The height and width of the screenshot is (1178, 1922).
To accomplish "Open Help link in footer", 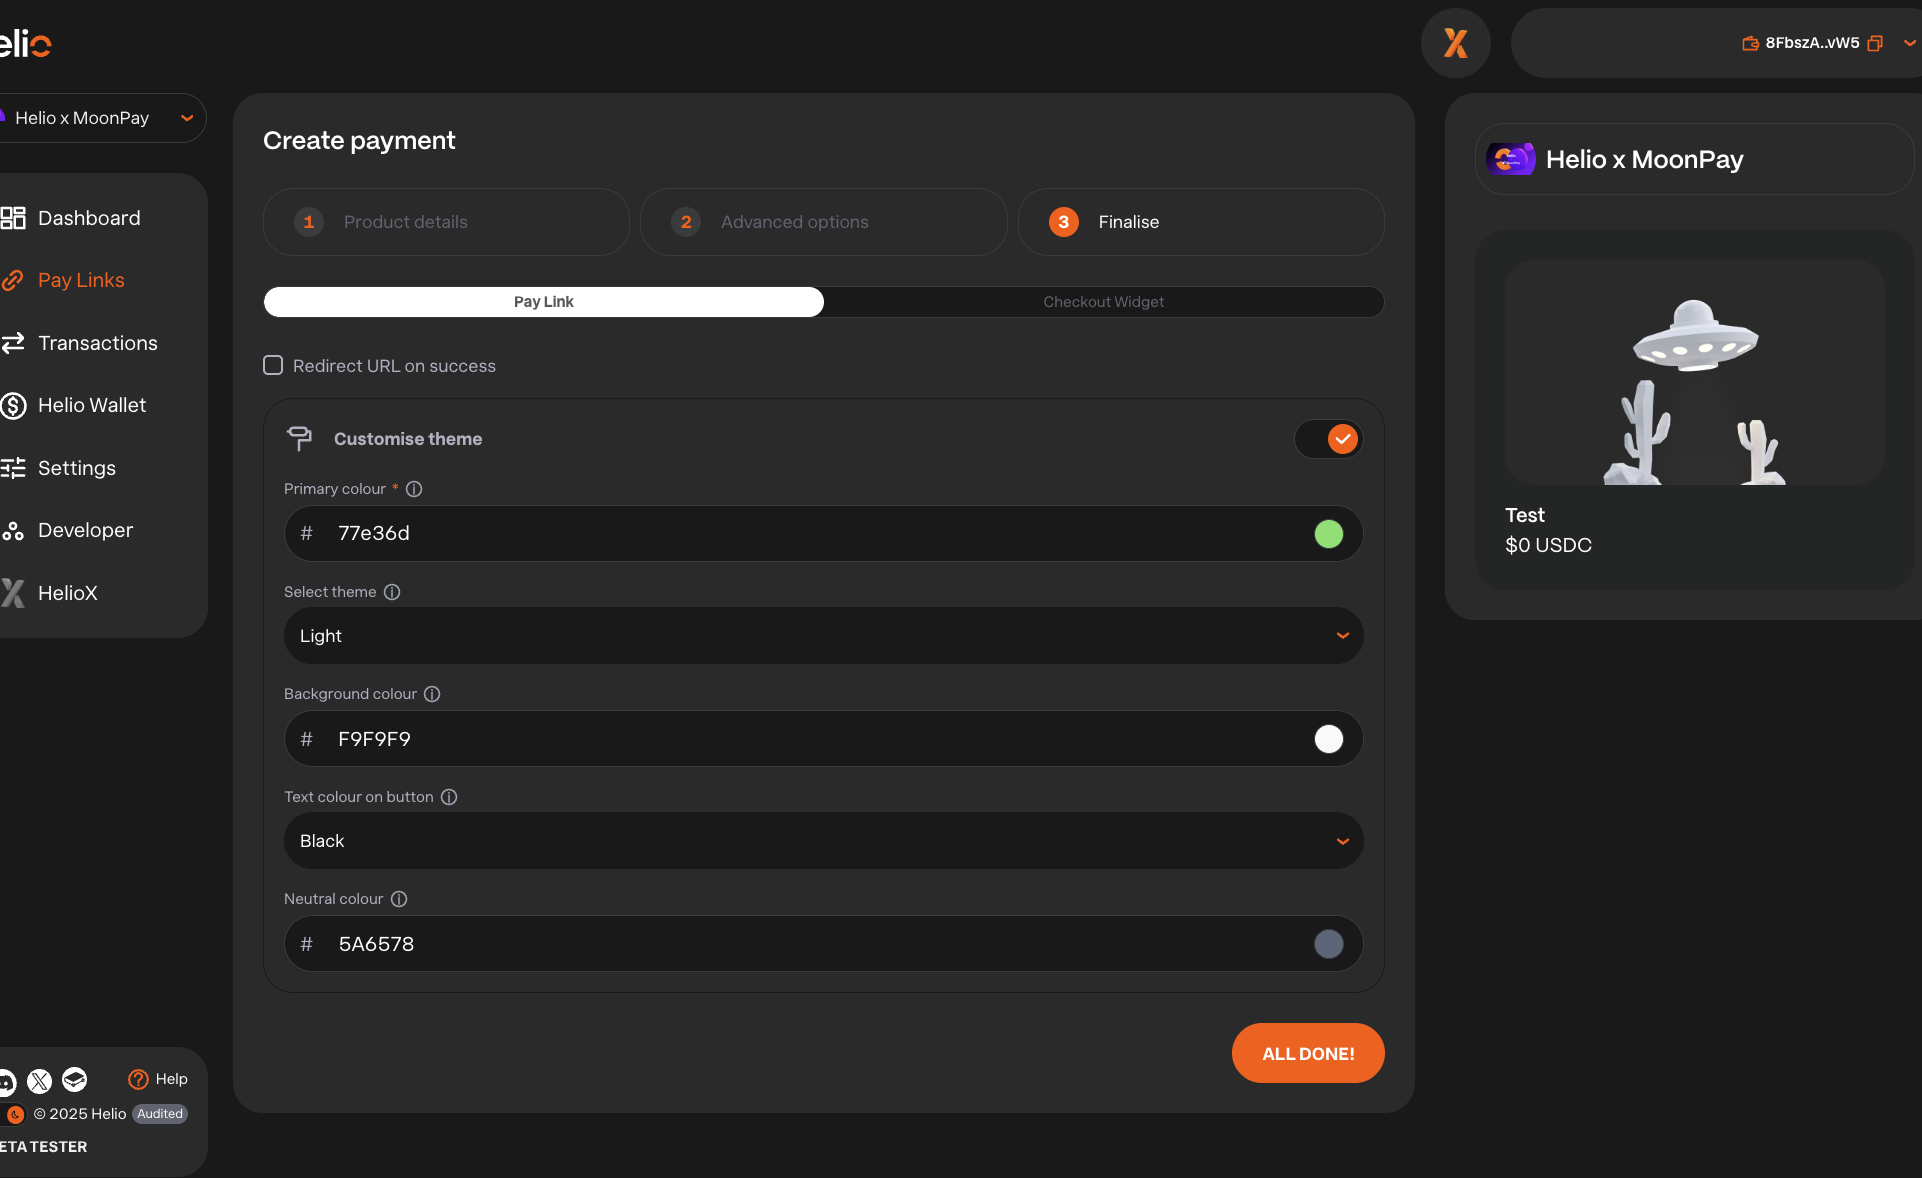I will coord(171,1079).
